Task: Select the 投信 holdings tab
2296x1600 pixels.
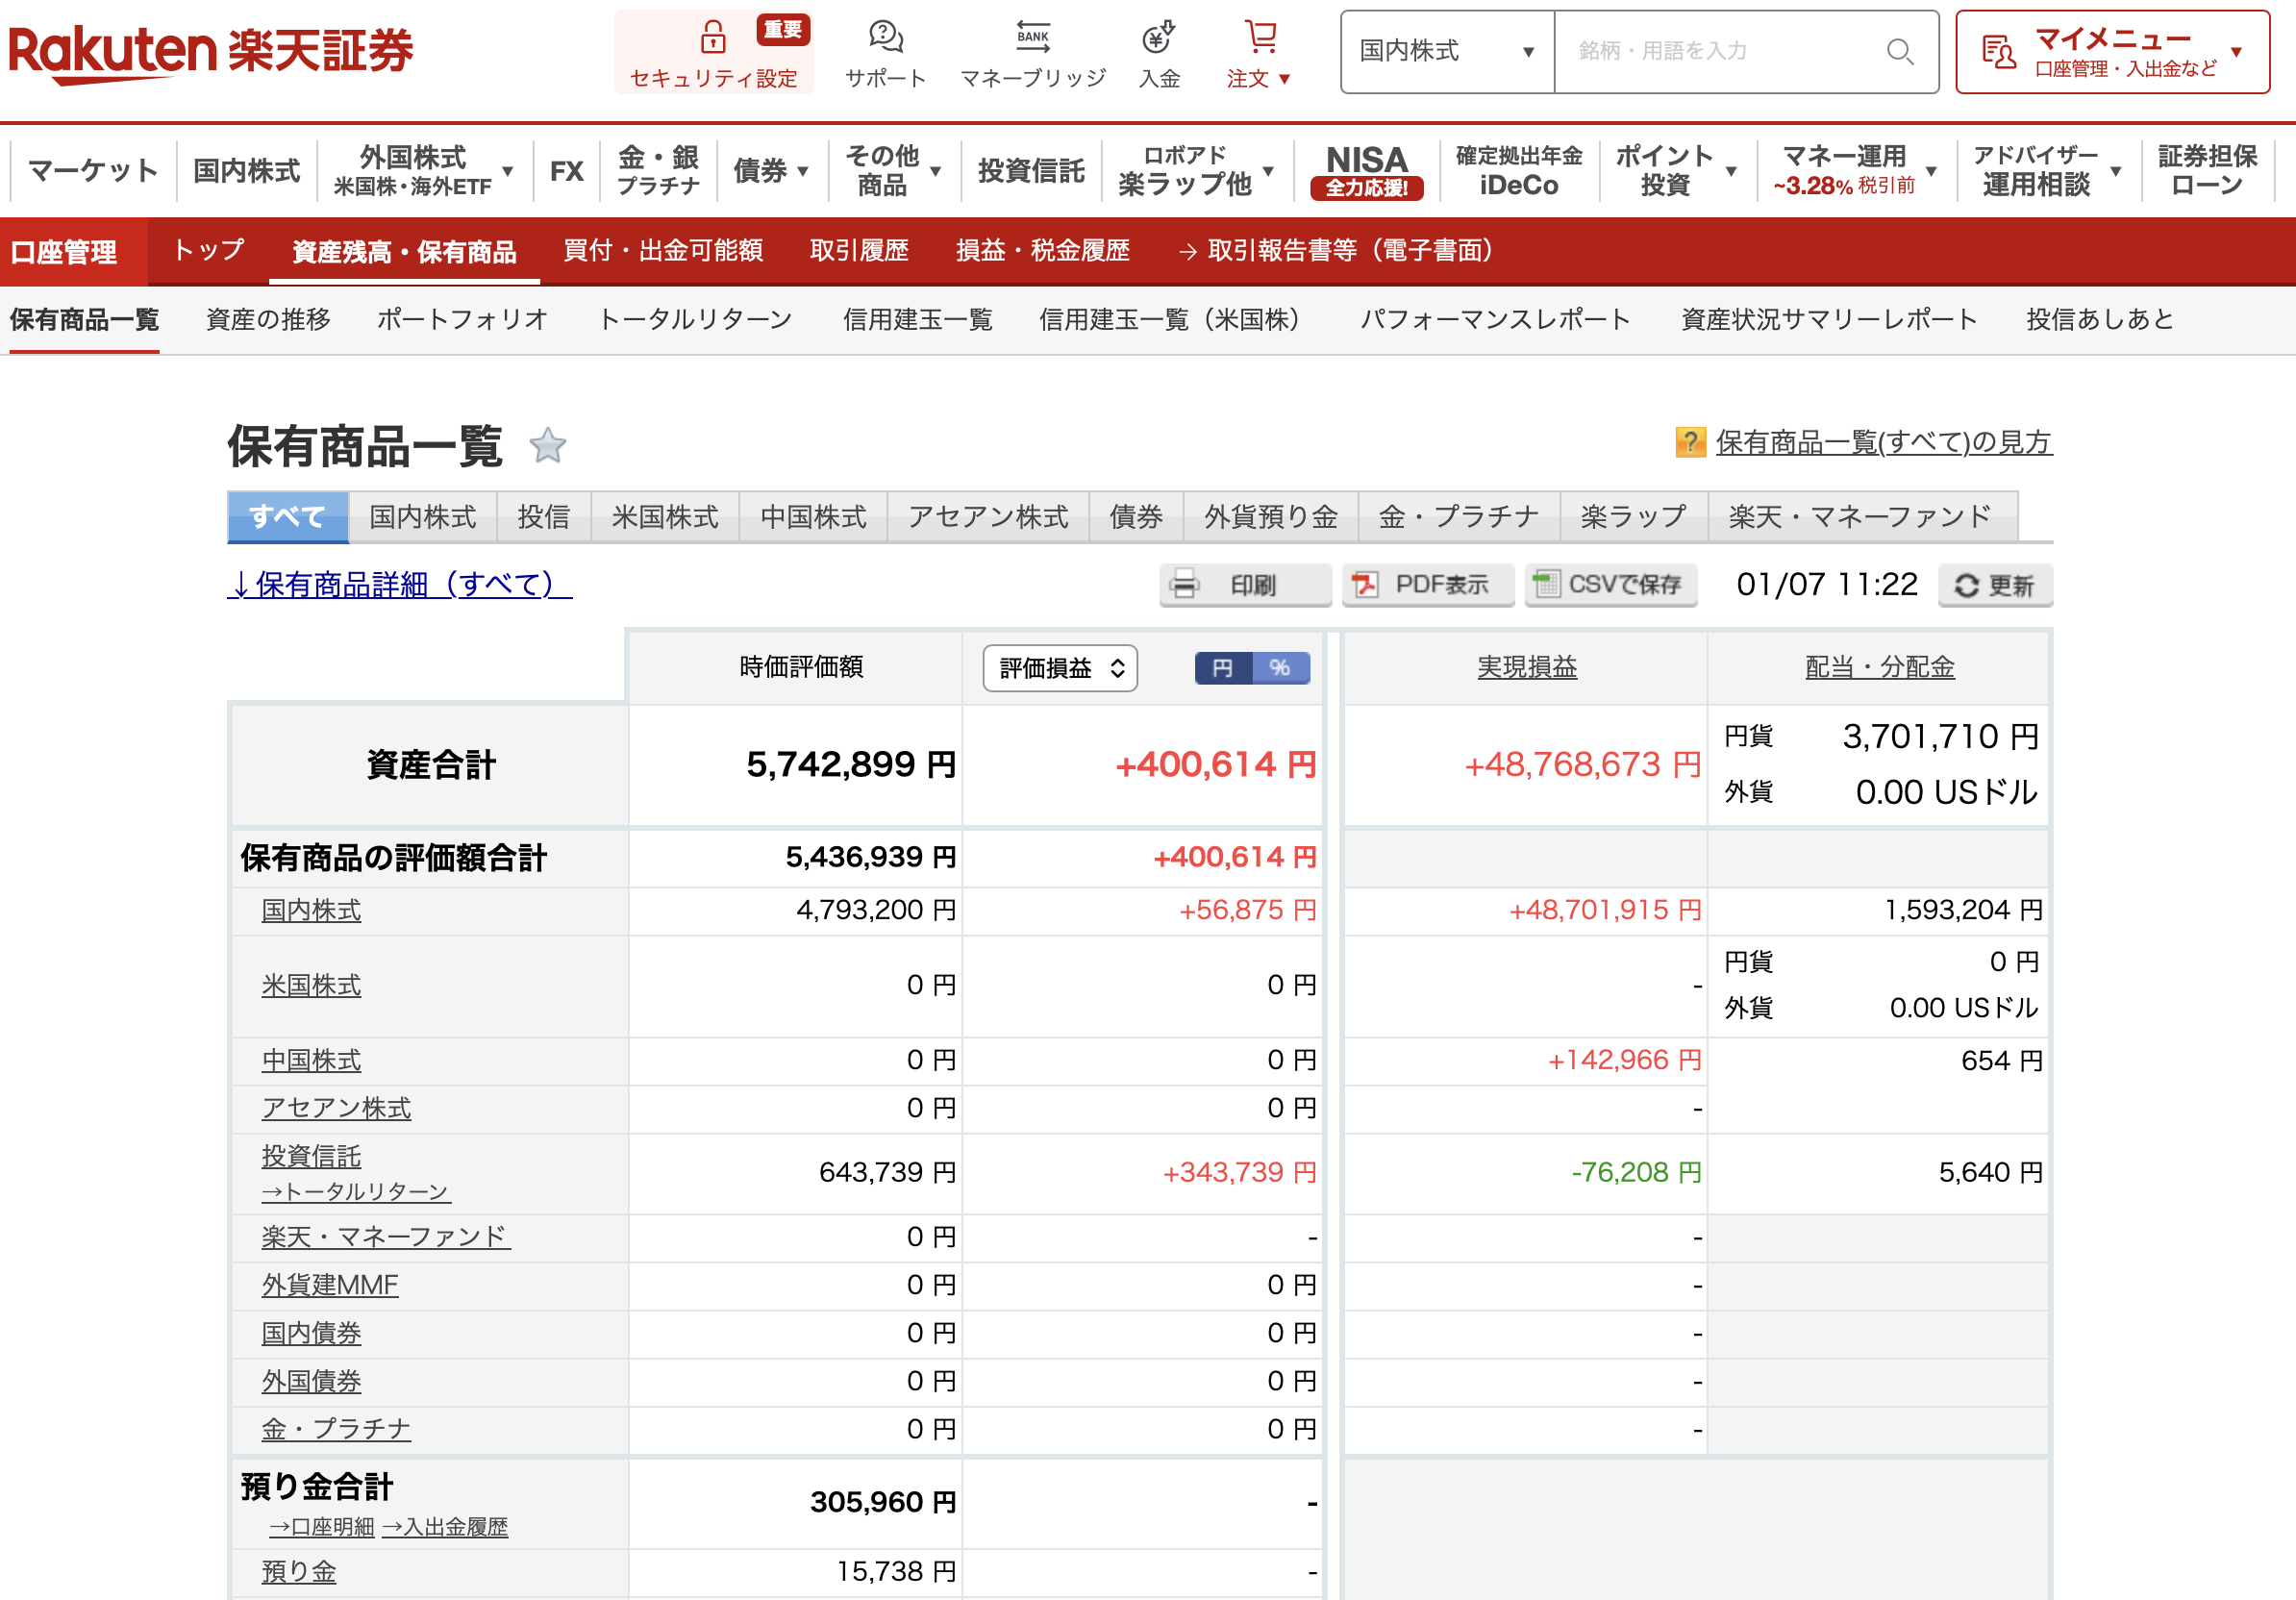Action: (543, 517)
